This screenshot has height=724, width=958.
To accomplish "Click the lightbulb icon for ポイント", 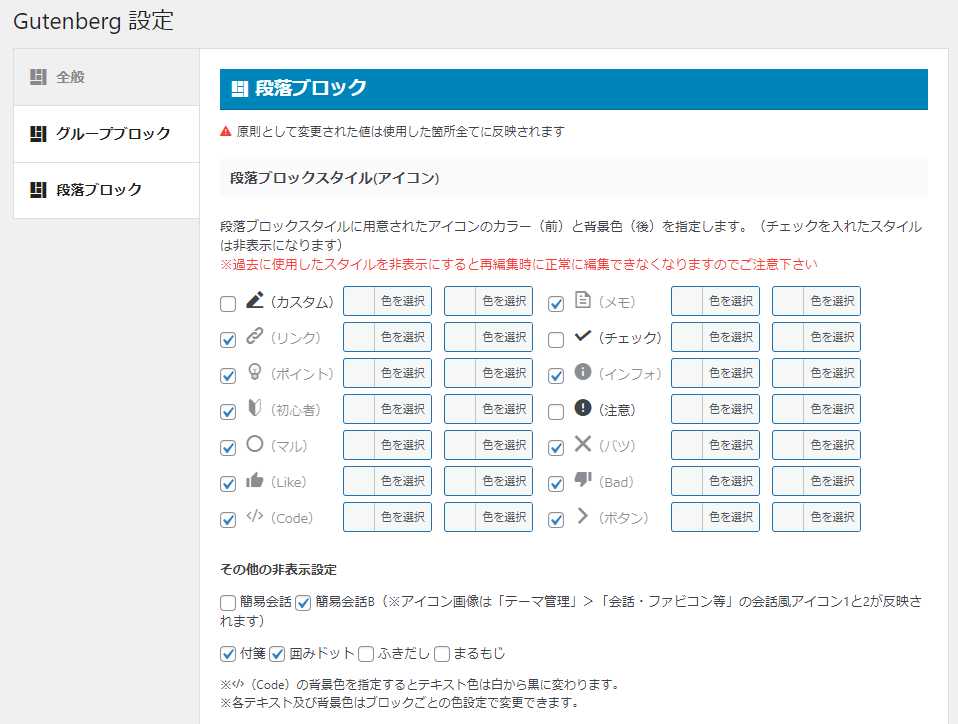I will click(x=255, y=373).
